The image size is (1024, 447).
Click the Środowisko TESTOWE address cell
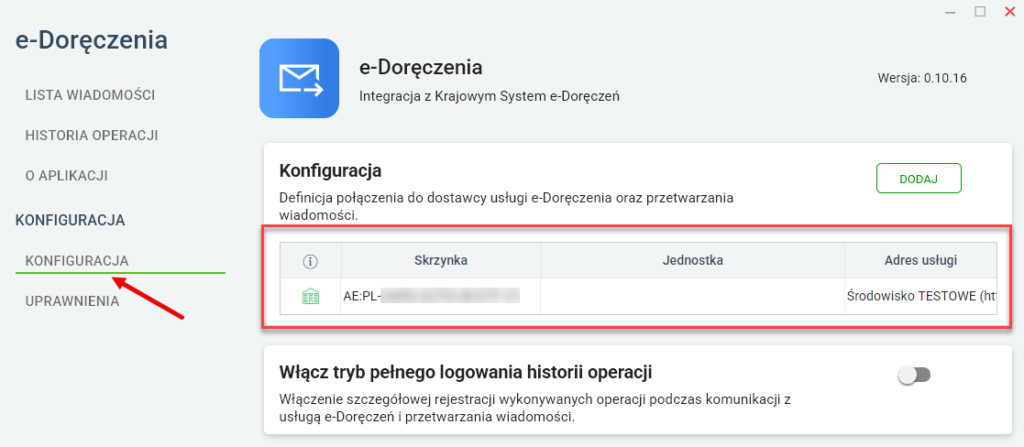[x=921, y=296]
